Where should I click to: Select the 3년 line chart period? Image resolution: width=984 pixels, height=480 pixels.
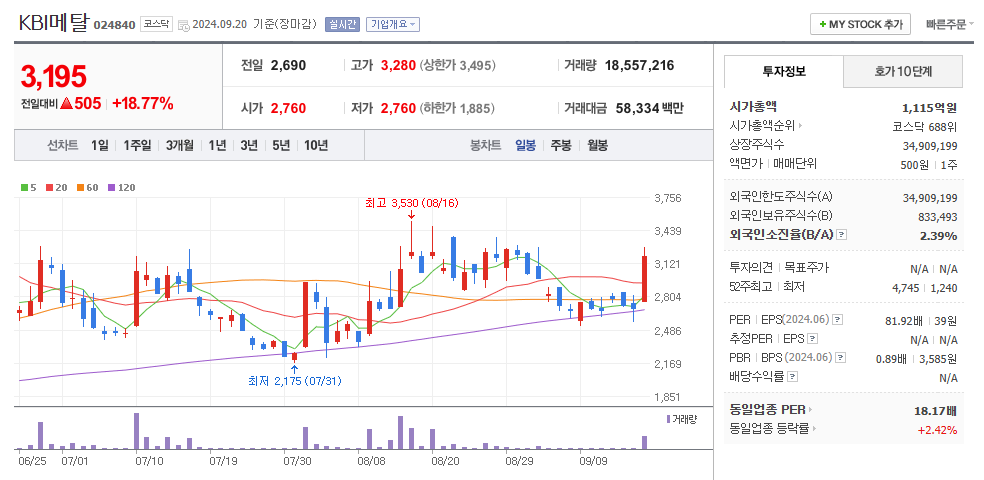[x=249, y=146]
